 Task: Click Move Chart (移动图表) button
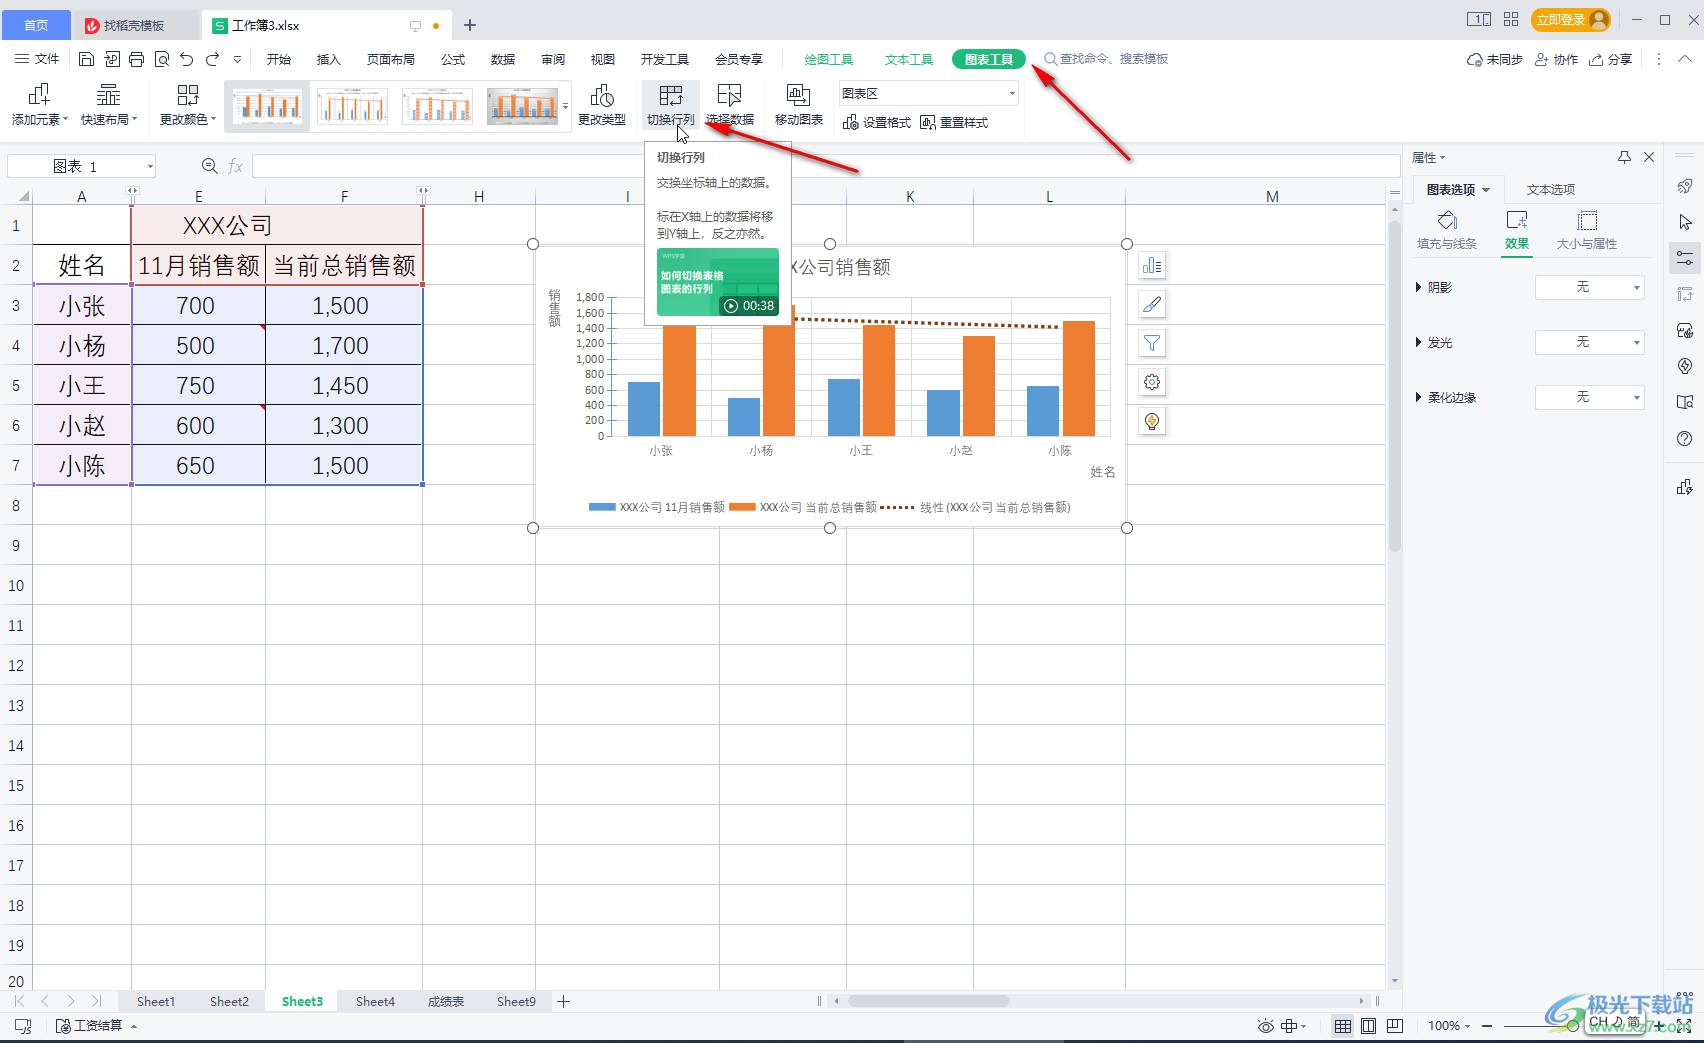(798, 105)
